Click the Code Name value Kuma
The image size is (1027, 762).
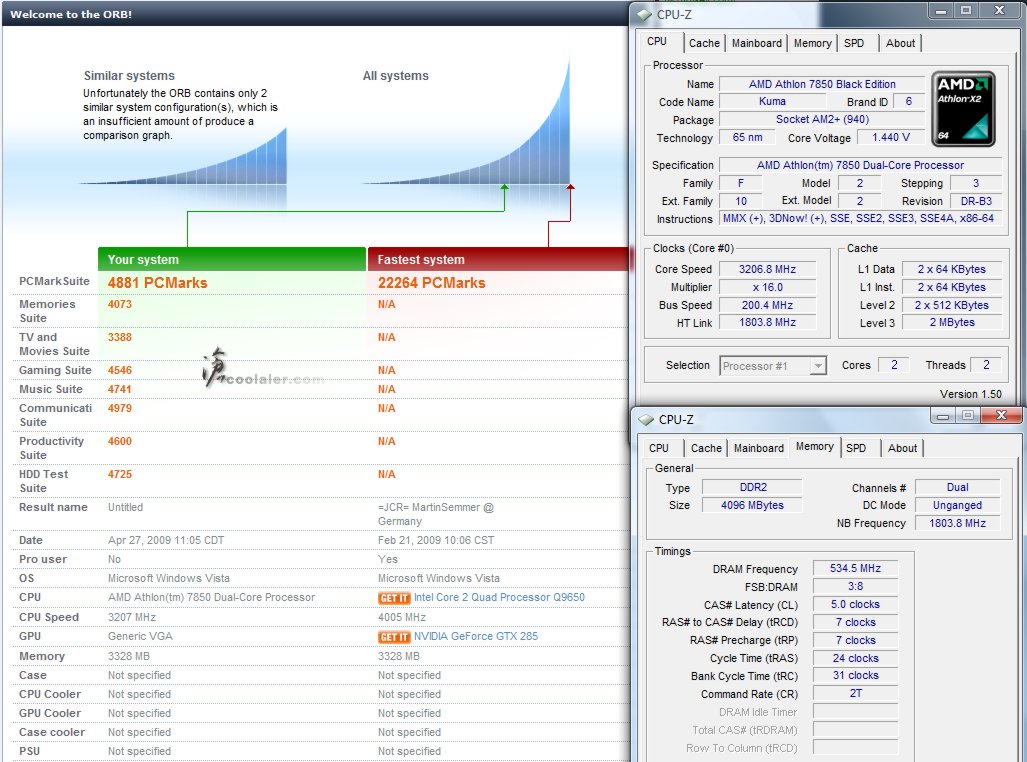772,102
